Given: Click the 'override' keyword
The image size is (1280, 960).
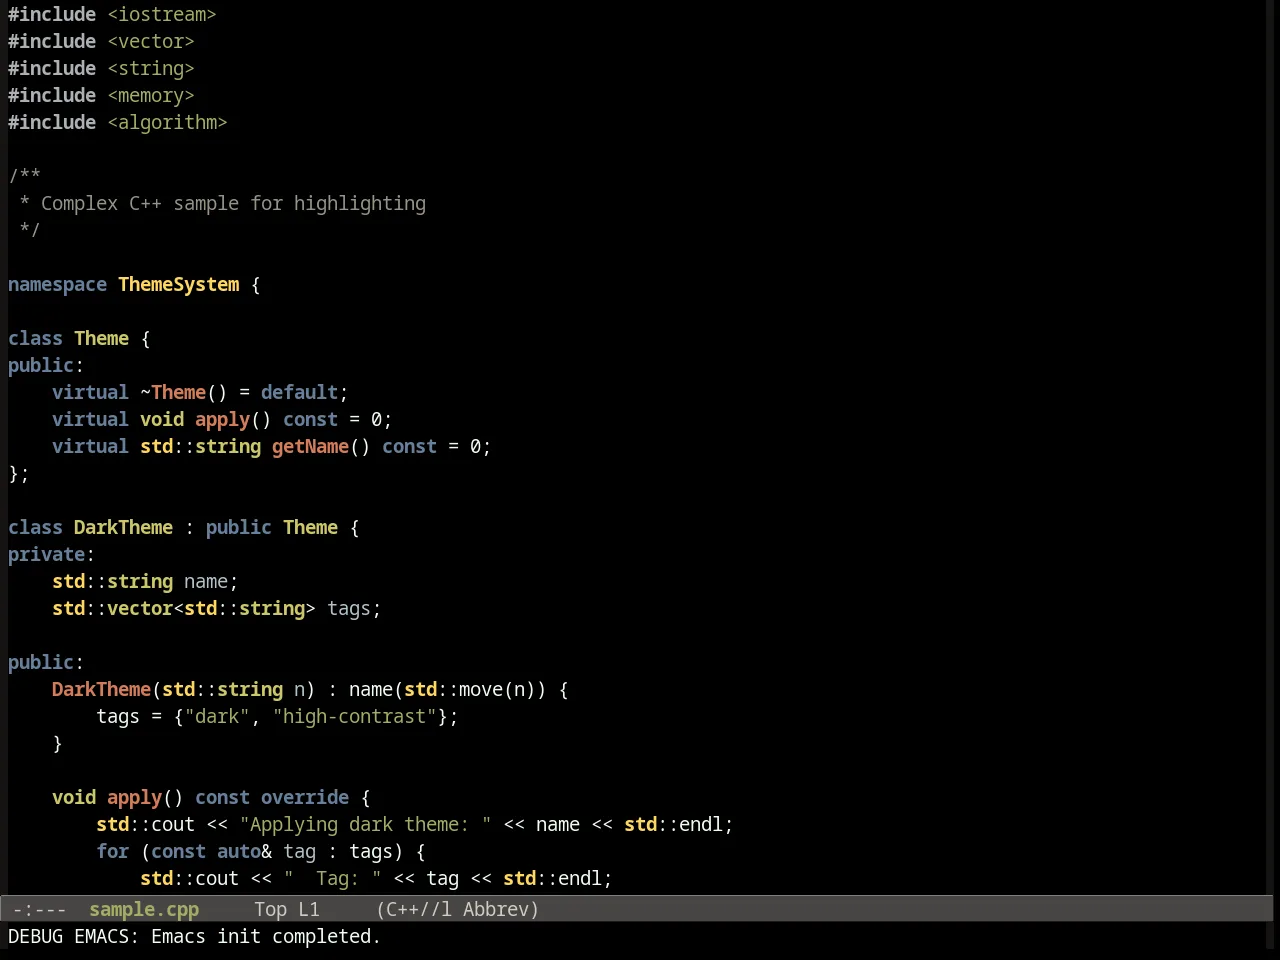Looking at the screenshot, I should click(305, 797).
